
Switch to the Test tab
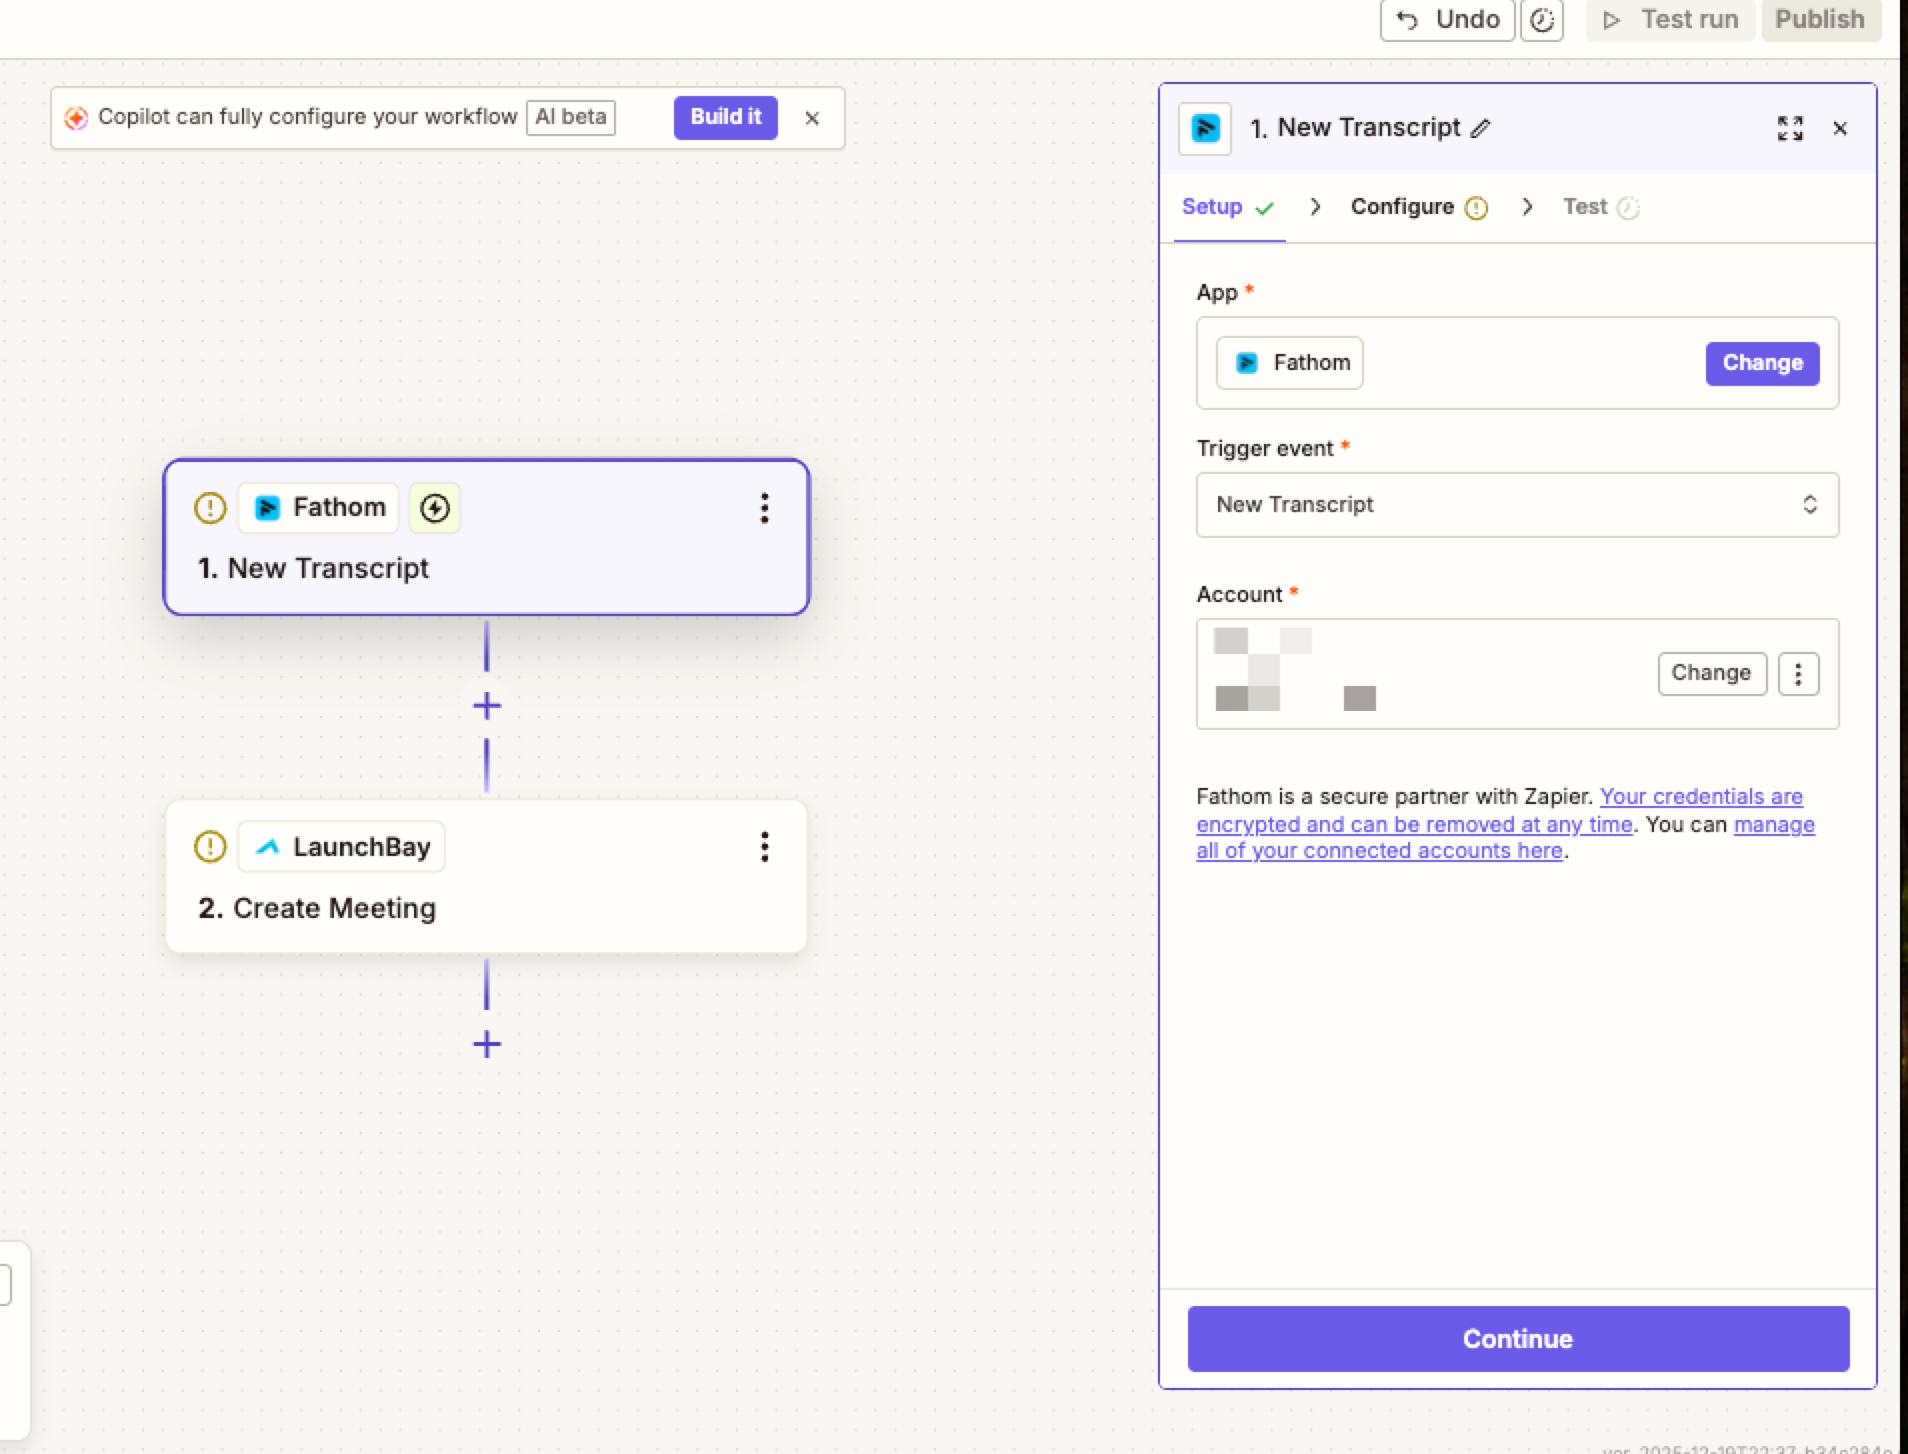pyautogui.click(x=1601, y=207)
